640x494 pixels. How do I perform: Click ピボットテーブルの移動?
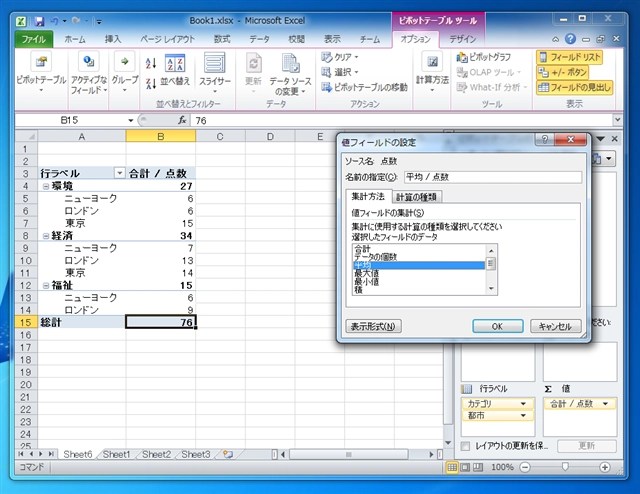point(364,87)
